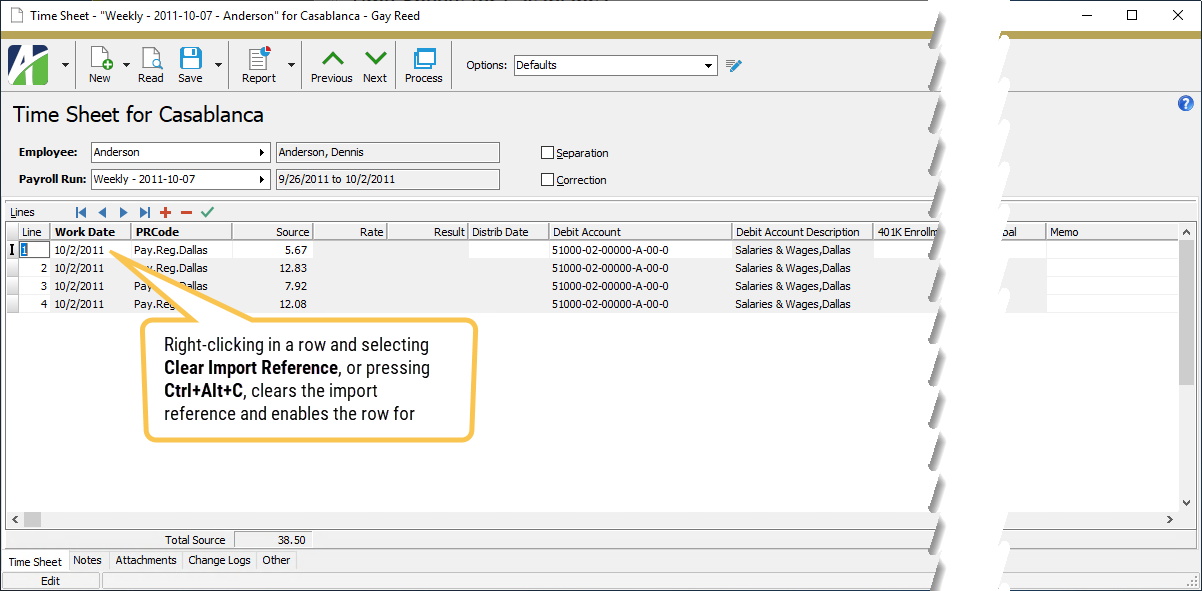1202x591 pixels.
Task: Go to Previous time sheet
Action: point(331,64)
